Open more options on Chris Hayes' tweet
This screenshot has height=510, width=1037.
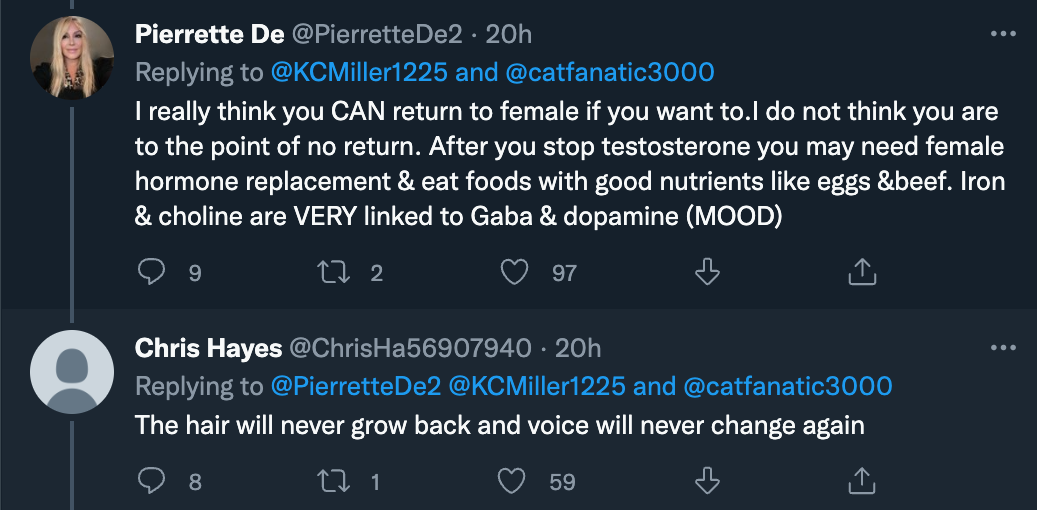[x=1003, y=348]
